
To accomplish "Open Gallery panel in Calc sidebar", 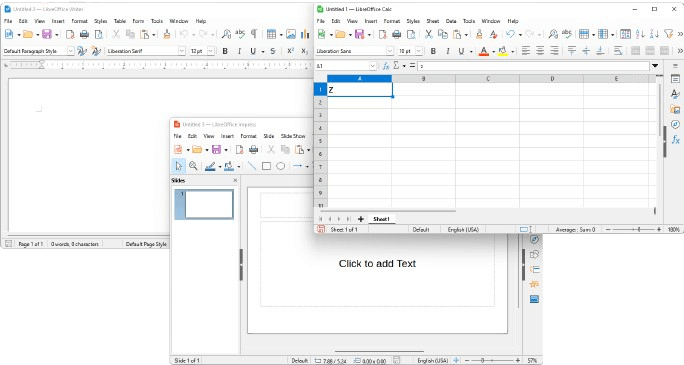I will tap(675, 109).
